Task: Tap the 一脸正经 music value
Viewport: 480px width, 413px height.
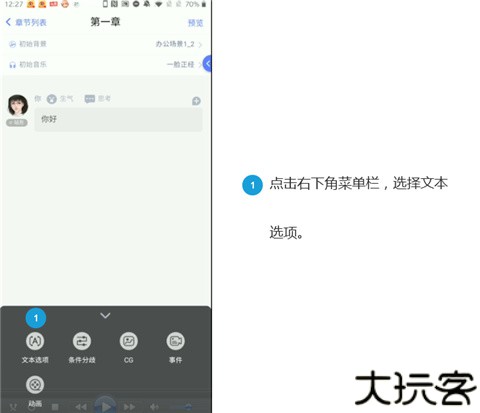Action: click(x=180, y=64)
